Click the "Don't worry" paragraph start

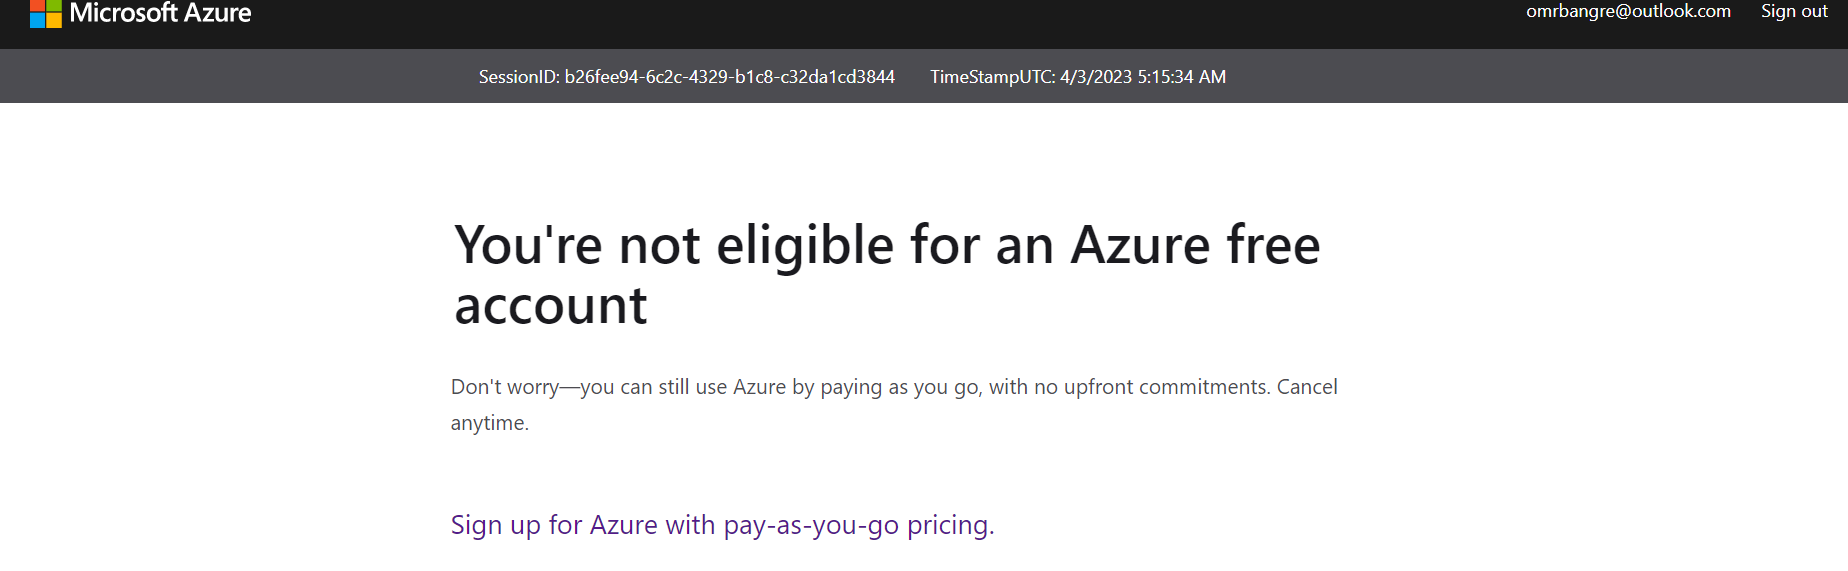(505, 387)
